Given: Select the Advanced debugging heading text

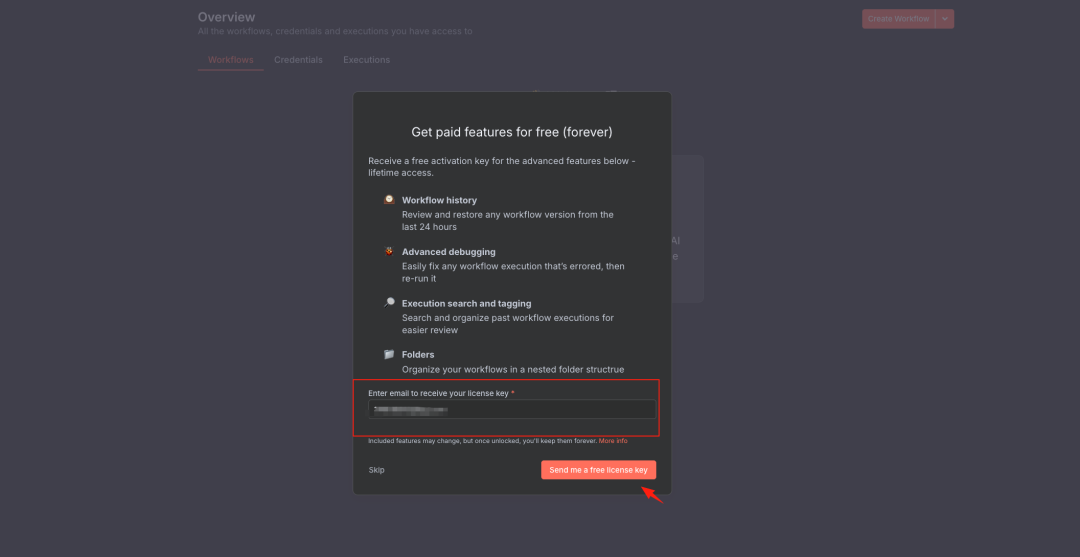Looking at the screenshot, I should pyautogui.click(x=449, y=252).
